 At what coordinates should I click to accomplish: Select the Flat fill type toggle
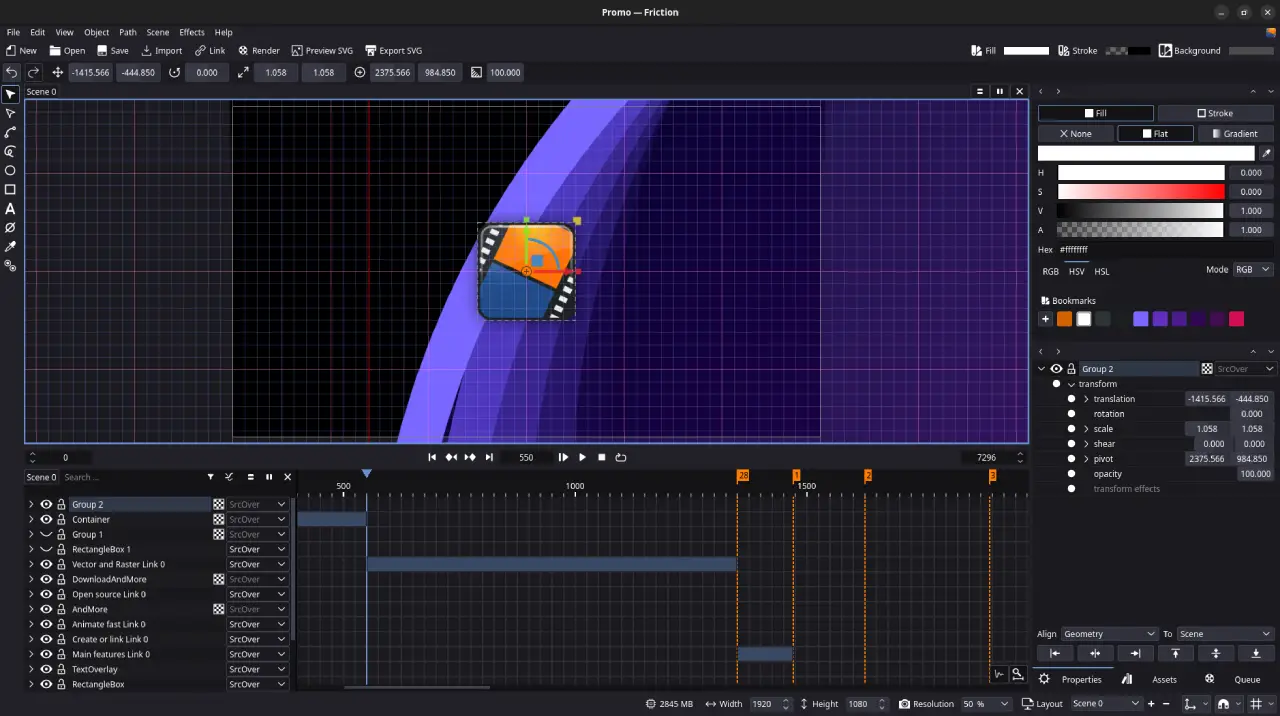point(1157,133)
